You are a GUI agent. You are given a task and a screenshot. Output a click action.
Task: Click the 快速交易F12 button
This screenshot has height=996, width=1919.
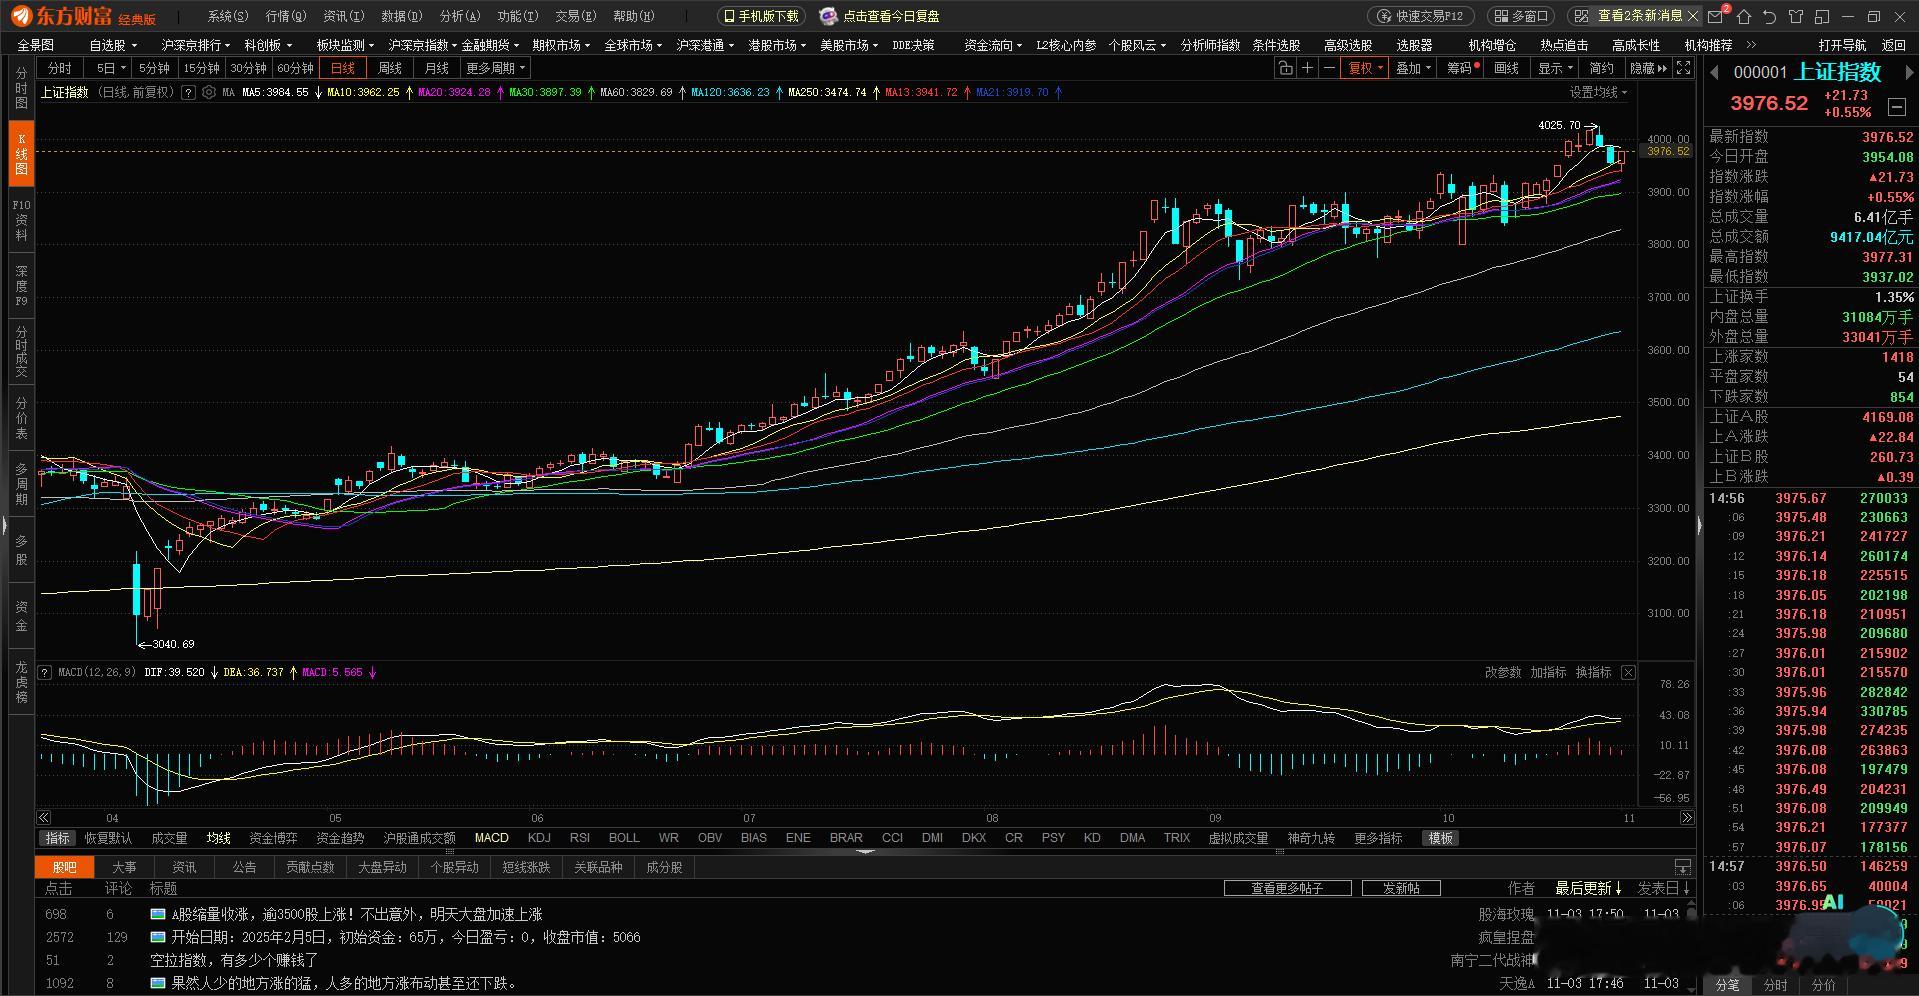1421,16
